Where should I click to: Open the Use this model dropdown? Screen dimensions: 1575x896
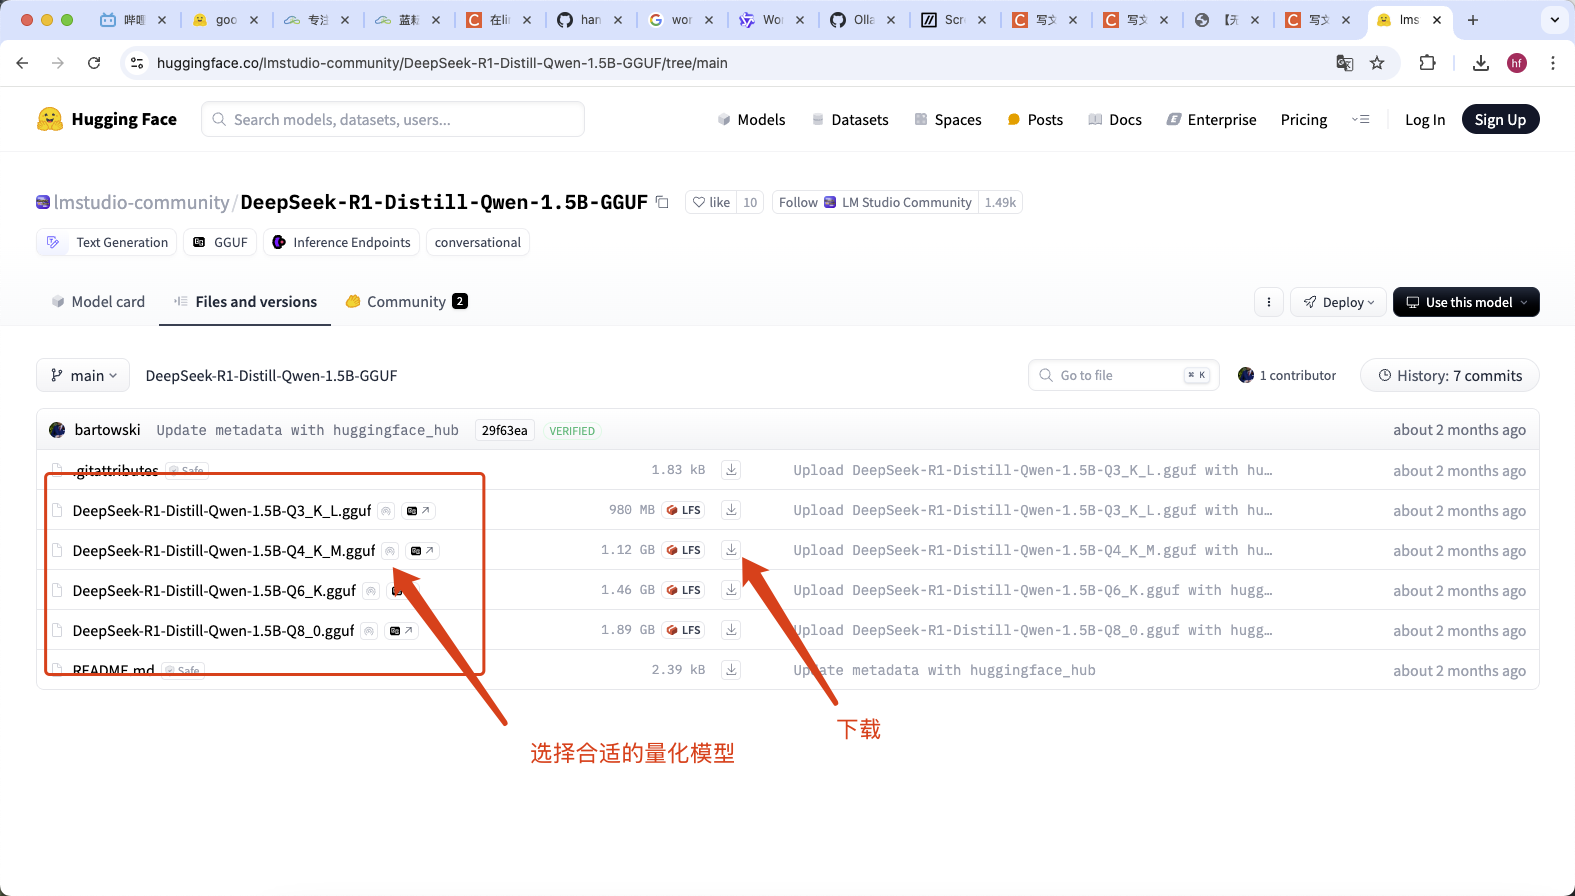(x=1466, y=302)
